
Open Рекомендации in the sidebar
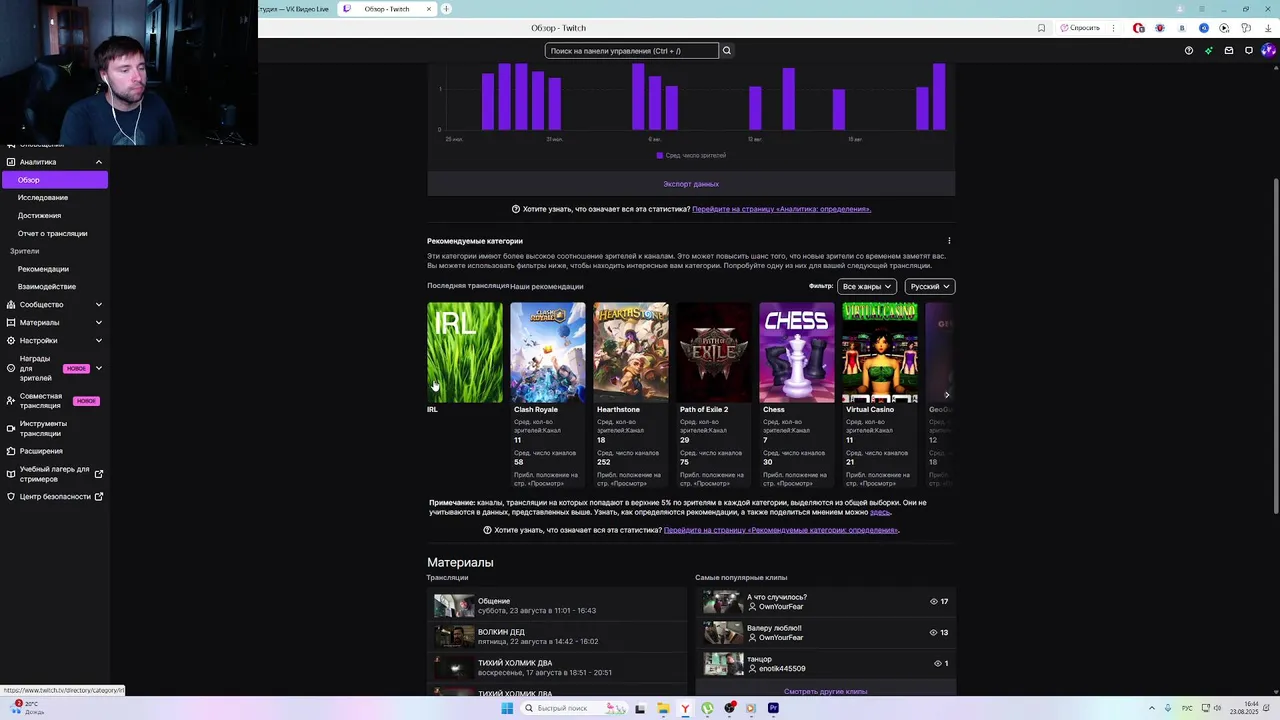point(43,269)
